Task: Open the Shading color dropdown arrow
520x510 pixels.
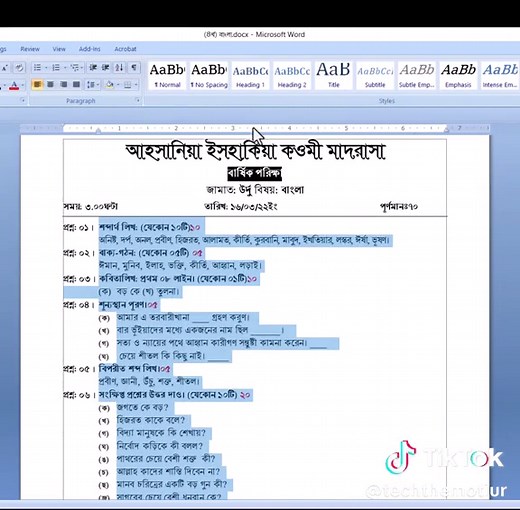Action: [117, 85]
